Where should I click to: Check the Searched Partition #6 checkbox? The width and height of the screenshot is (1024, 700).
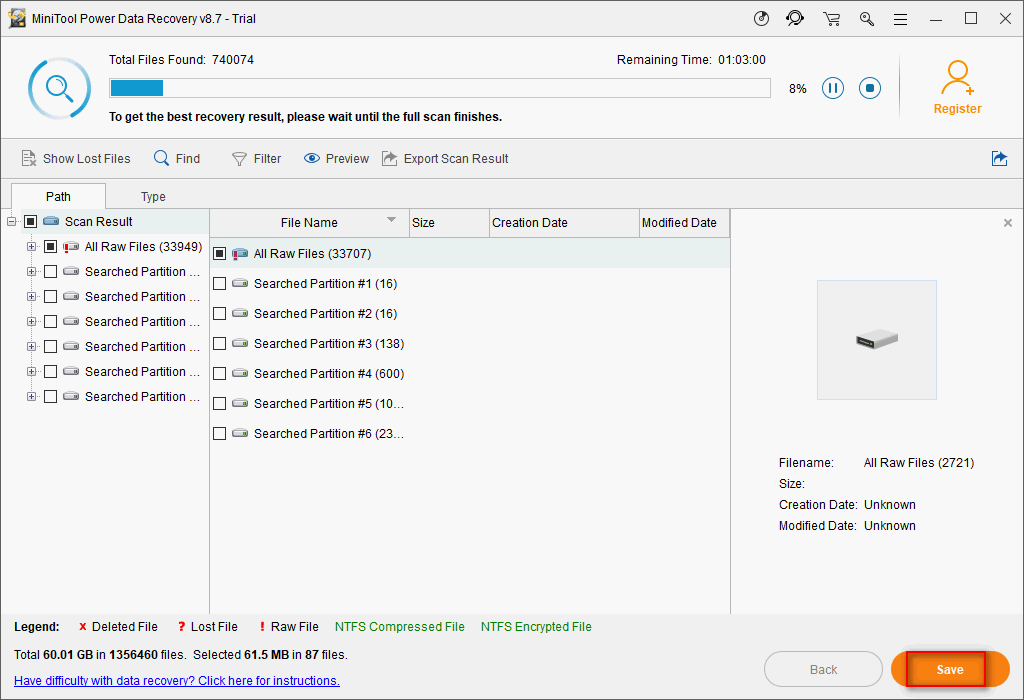coord(219,434)
